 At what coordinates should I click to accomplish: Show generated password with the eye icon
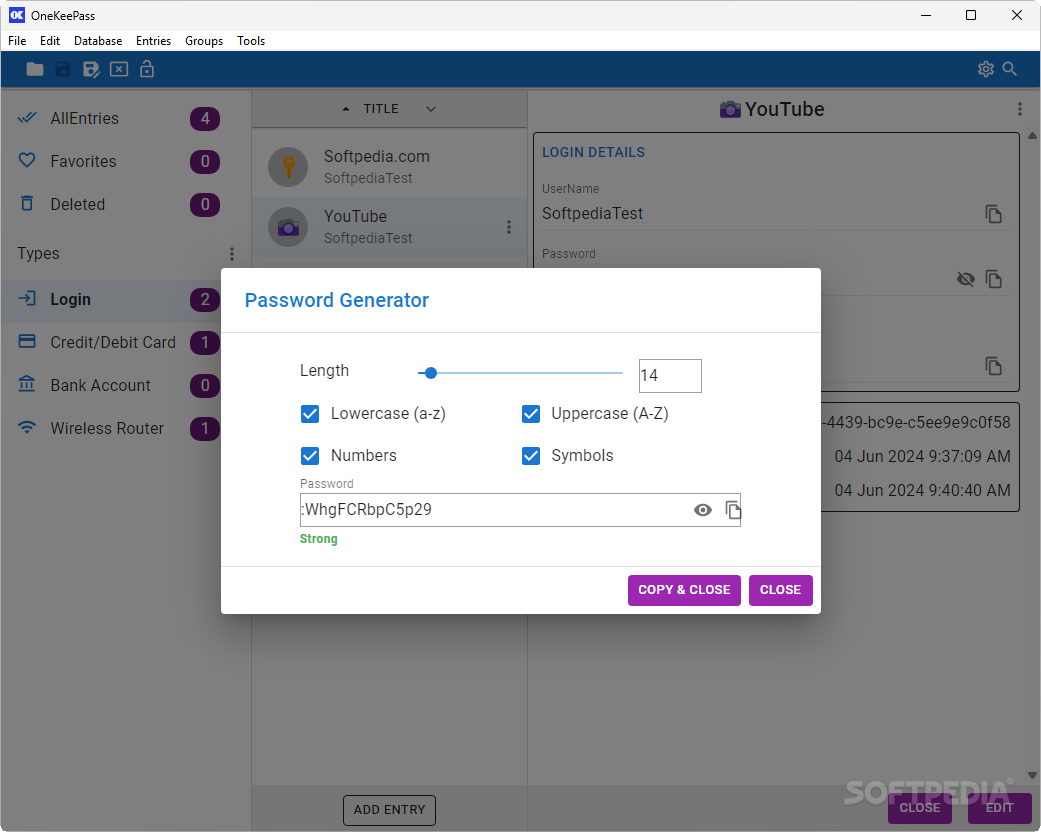coord(702,510)
